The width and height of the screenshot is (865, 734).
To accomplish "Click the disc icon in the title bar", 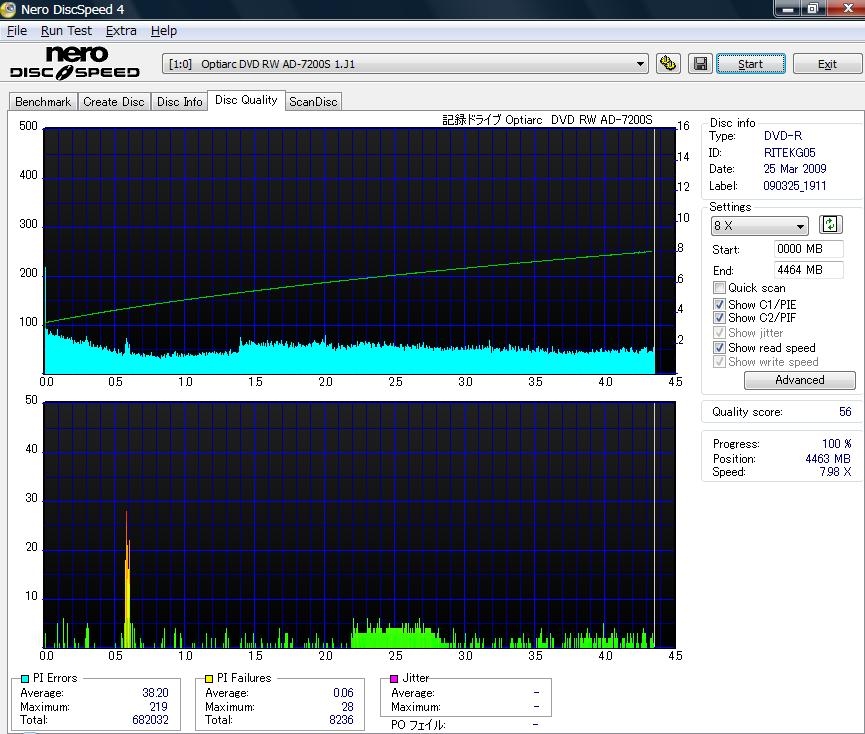I will [x=10, y=9].
